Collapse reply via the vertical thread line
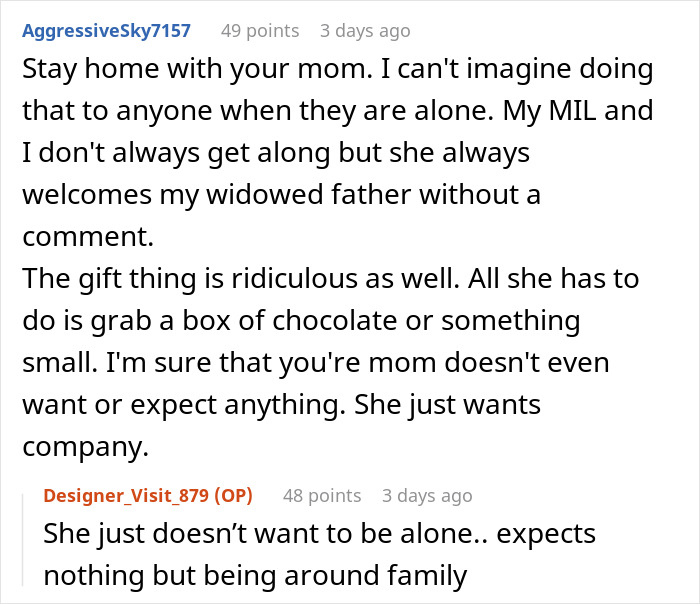 pos(25,540)
